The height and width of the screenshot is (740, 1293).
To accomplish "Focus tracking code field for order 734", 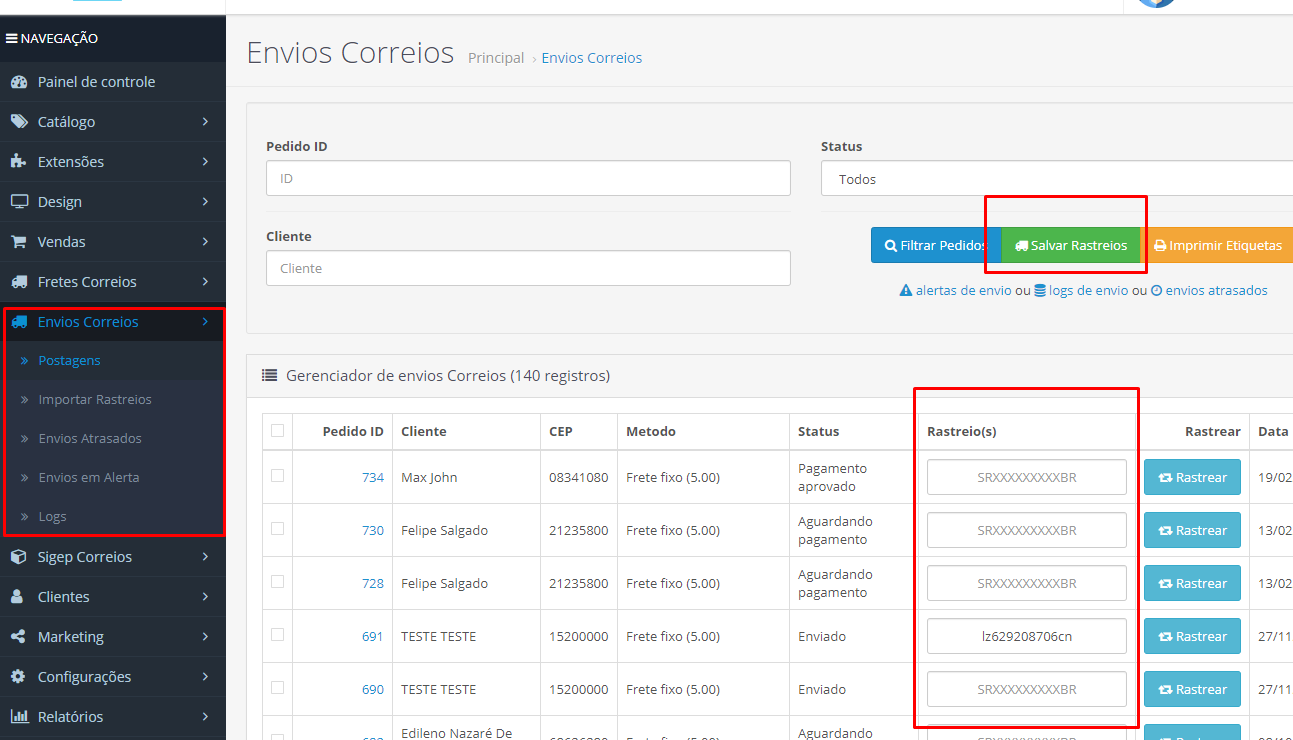I will 1027,477.
